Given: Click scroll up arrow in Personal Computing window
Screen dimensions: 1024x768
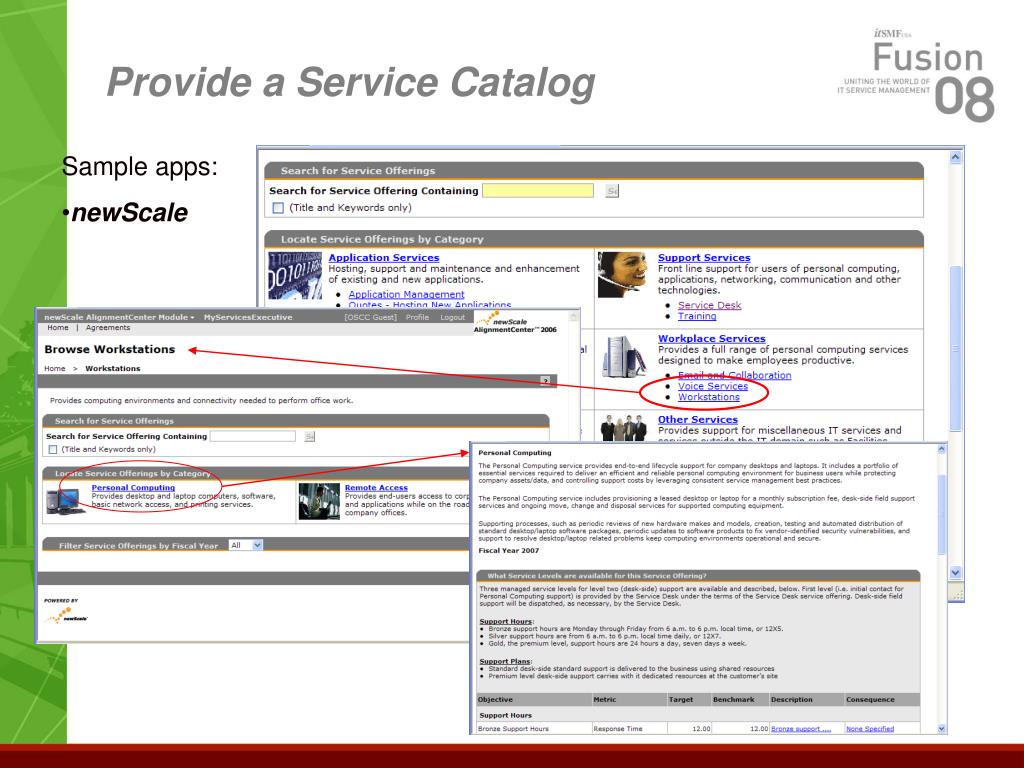Looking at the screenshot, I should coord(942,449).
